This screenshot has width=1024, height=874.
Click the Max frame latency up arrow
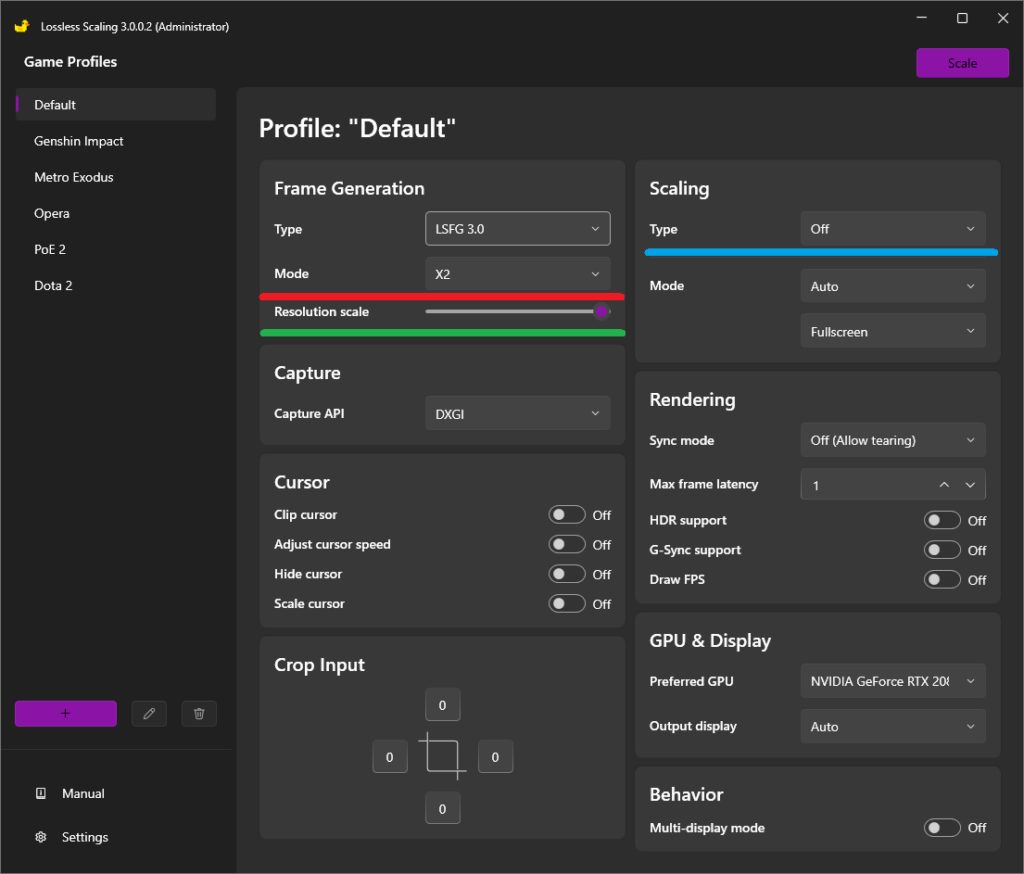point(944,485)
